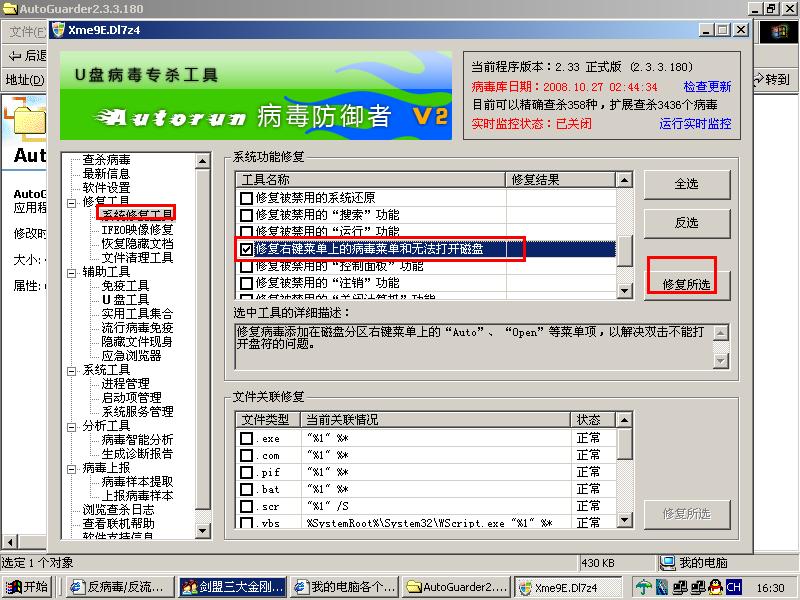Open 启动项管理 tree item

[131, 397]
